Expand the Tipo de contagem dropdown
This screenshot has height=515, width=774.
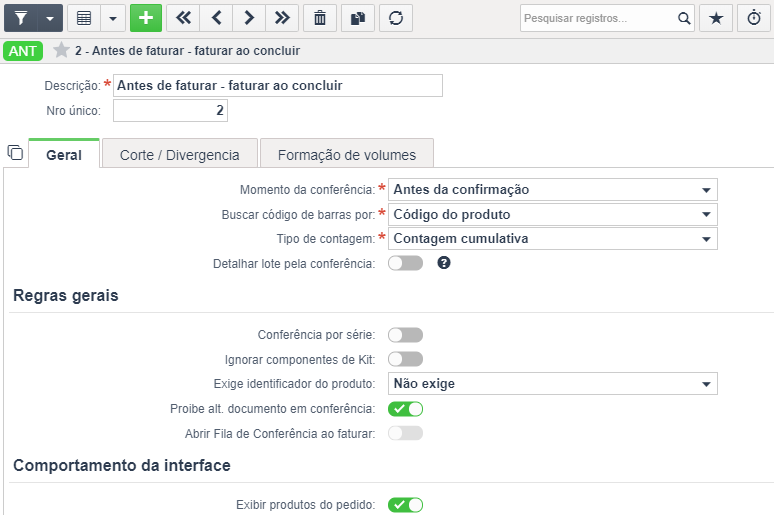click(x=552, y=238)
